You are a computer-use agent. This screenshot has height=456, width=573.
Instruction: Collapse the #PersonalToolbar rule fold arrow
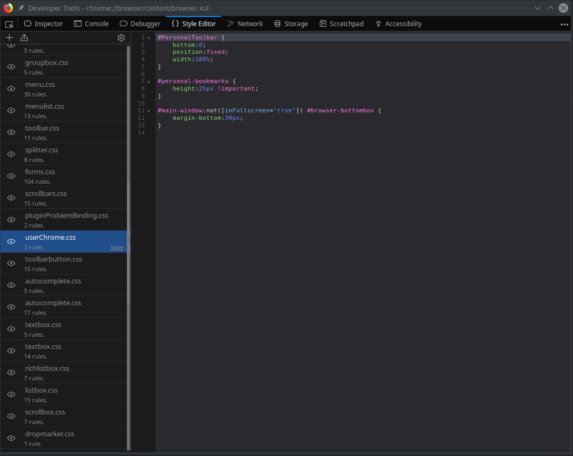[149, 38]
